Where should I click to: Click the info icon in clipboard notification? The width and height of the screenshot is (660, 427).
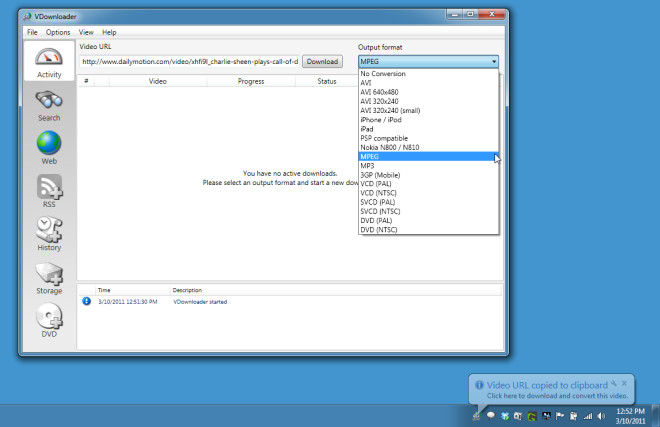click(479, 384)
